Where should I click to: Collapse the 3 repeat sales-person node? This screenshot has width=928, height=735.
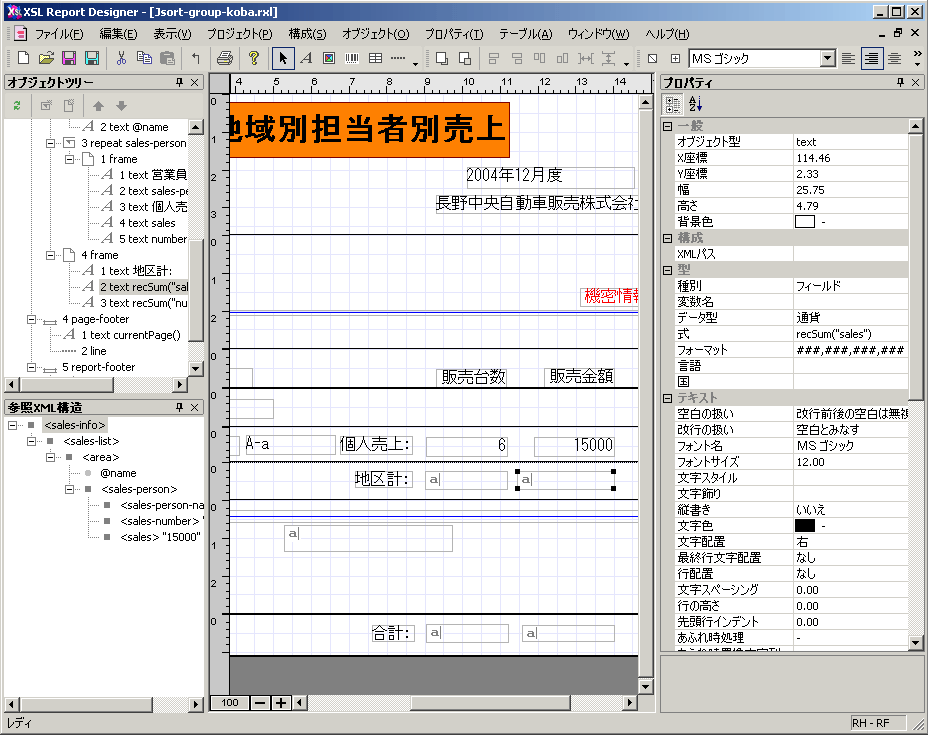[x=50, y=143]
